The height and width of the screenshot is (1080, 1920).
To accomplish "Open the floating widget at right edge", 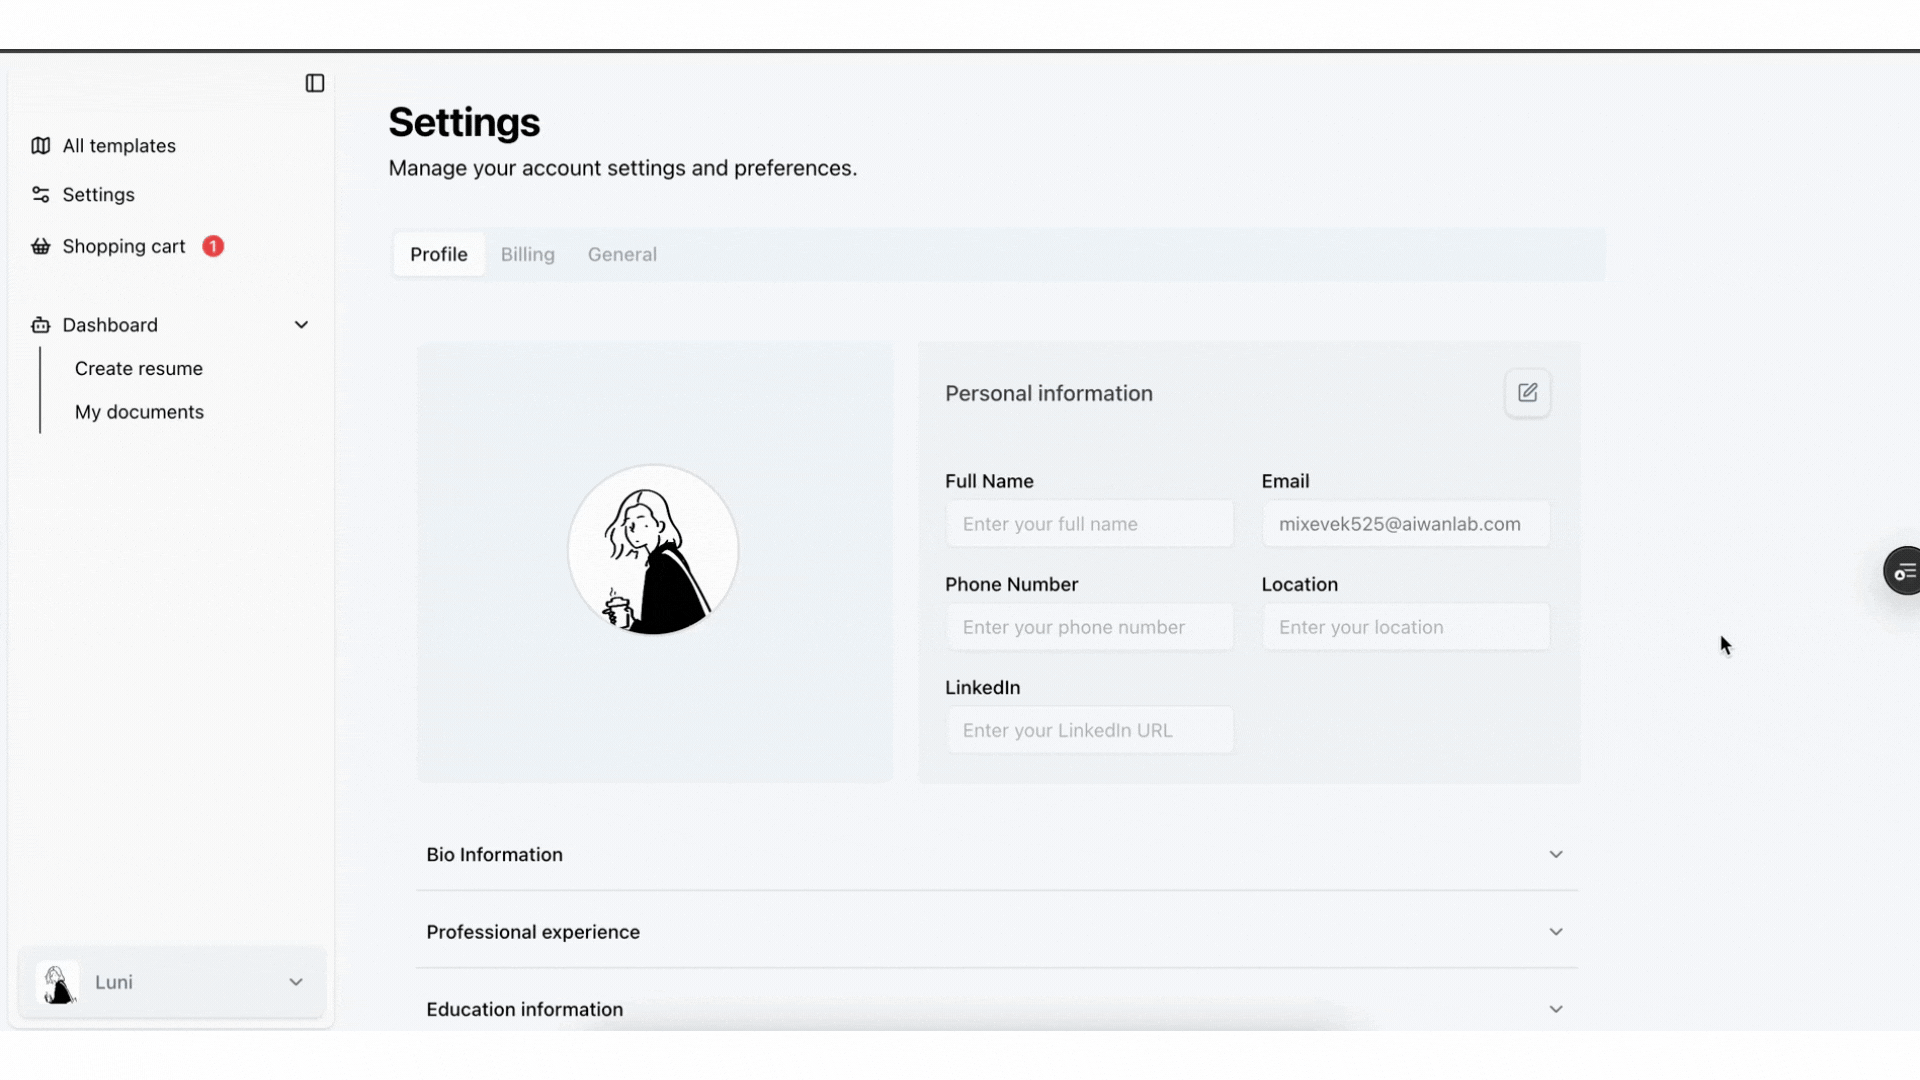I will (1903, 572).
